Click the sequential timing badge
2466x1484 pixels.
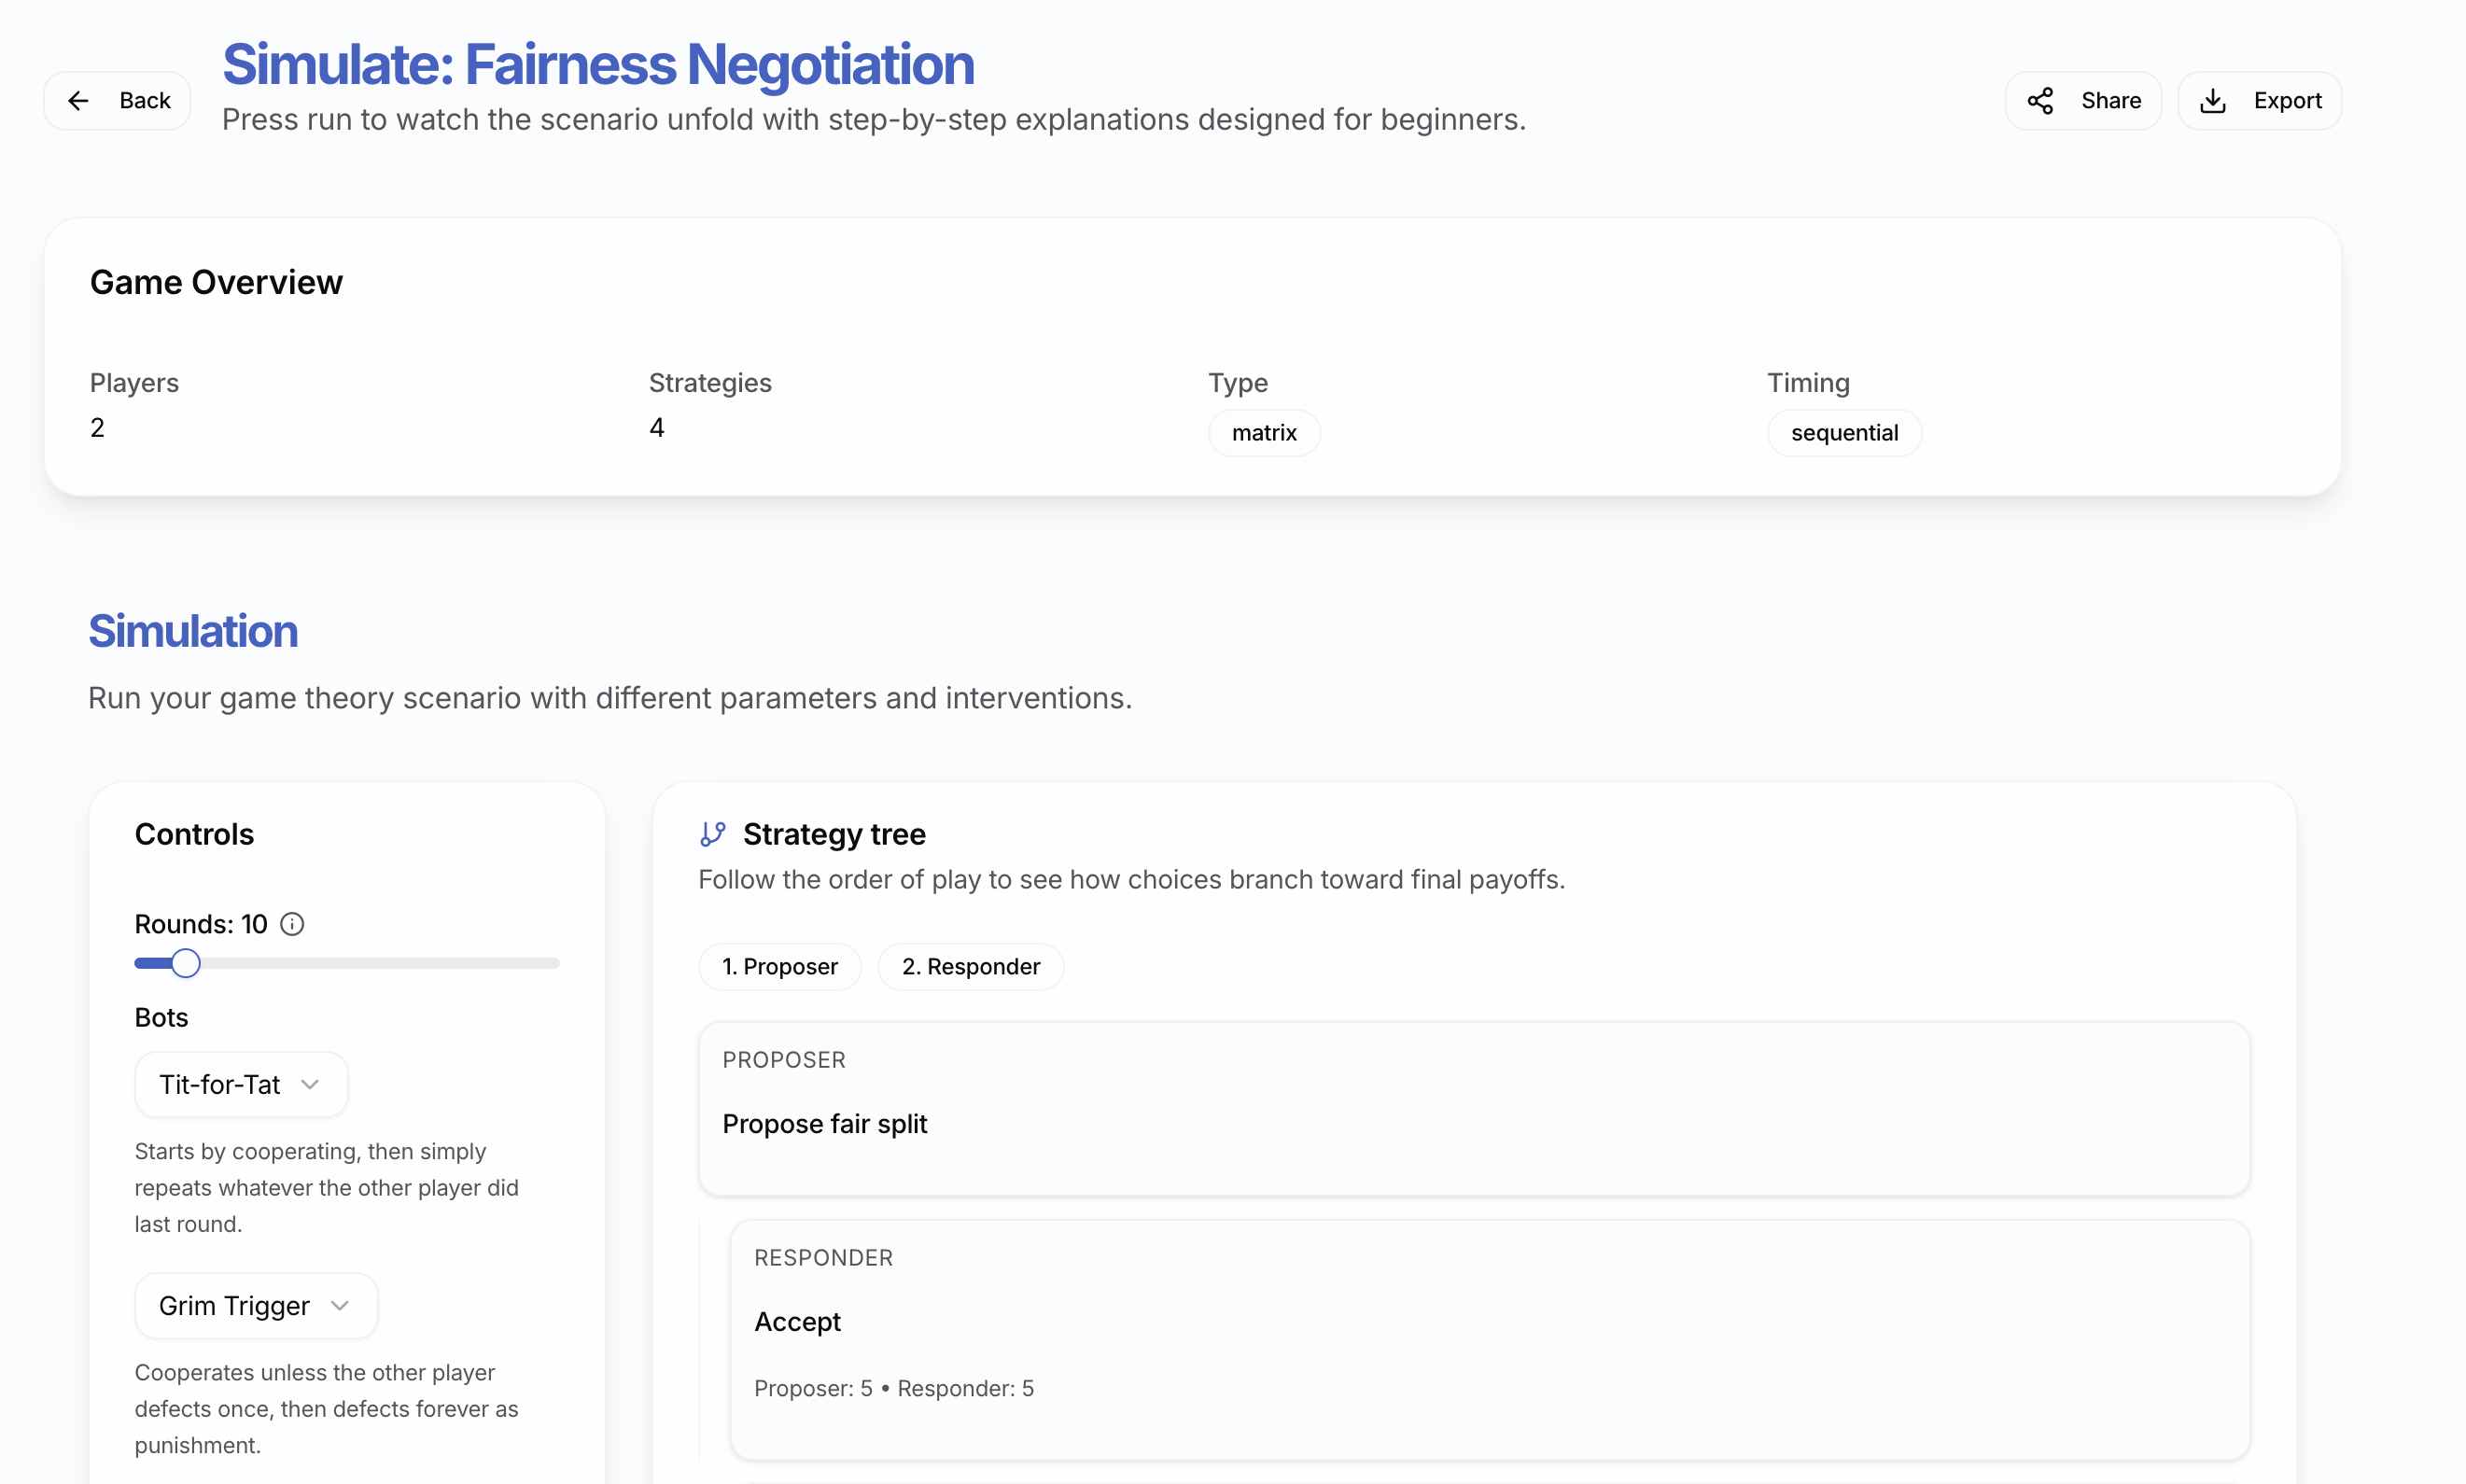tap(1843, 433)
